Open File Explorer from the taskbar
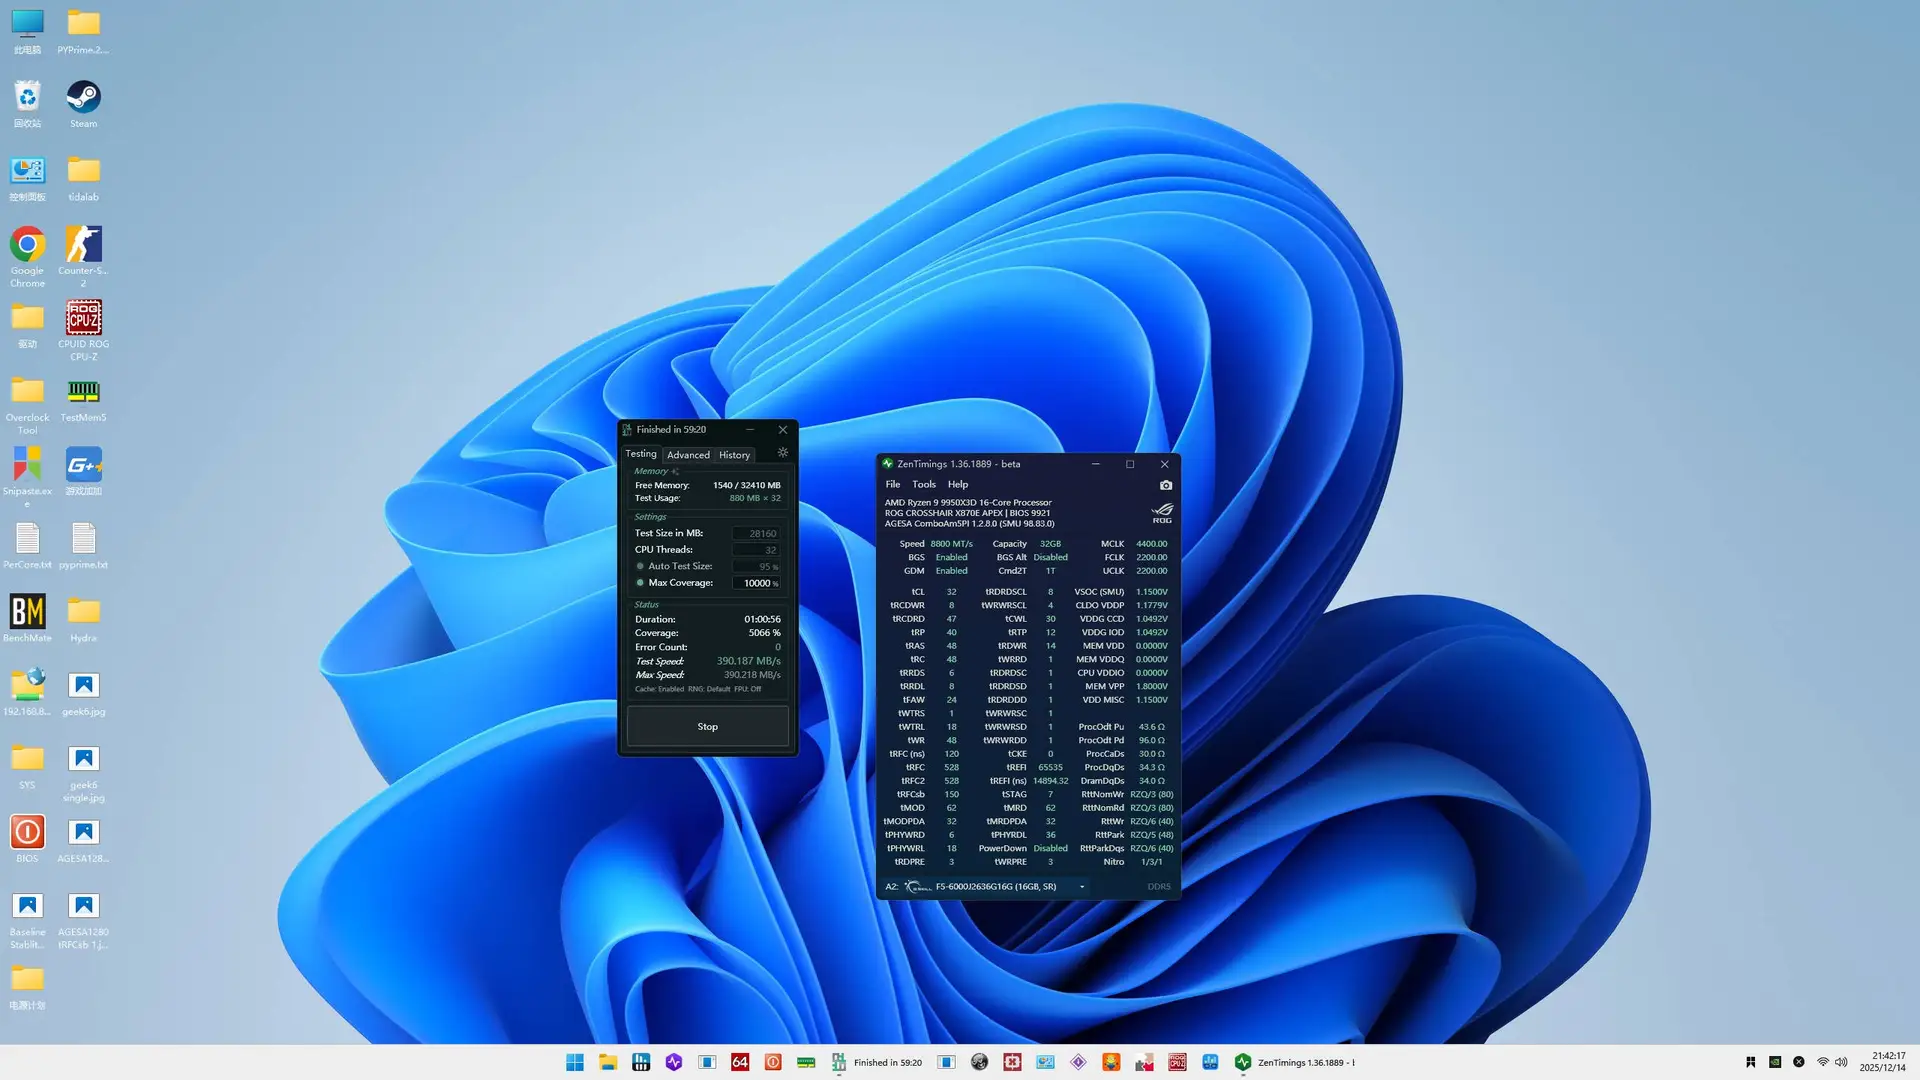1920x1080 pixels. 608,1062
